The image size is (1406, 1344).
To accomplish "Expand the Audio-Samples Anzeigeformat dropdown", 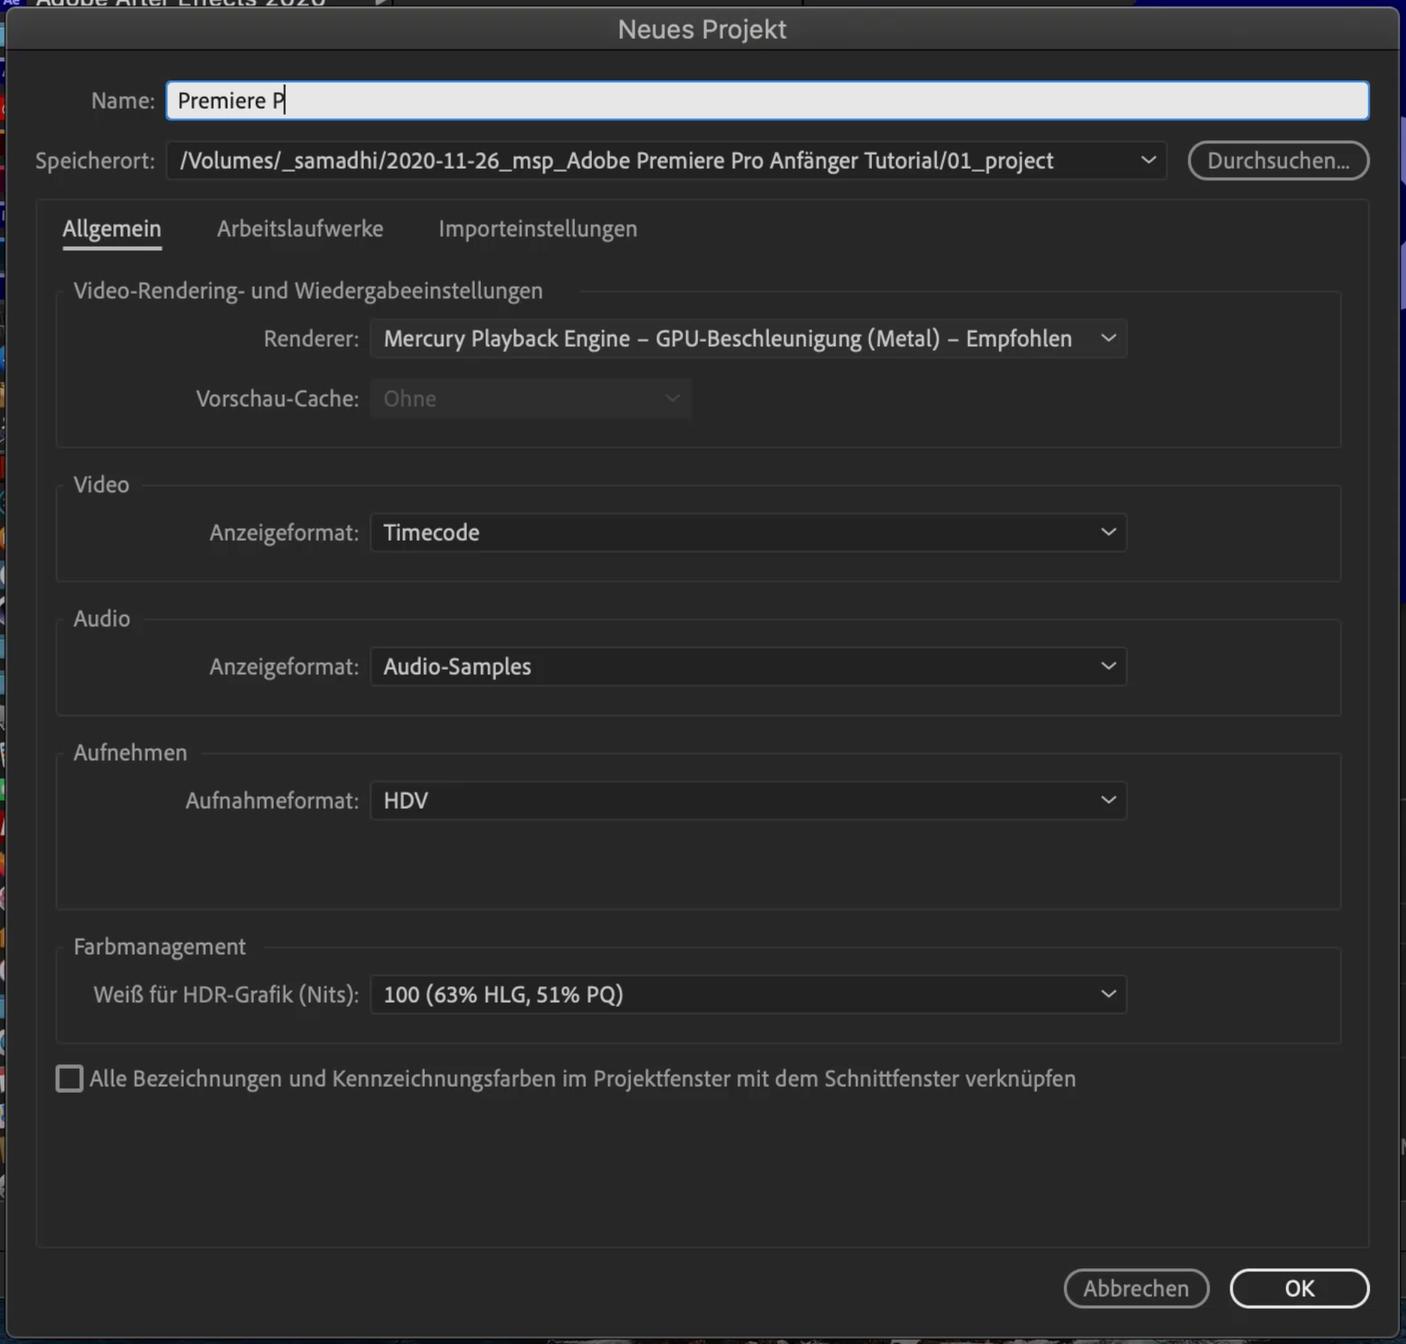I will (x=747, y=667).
